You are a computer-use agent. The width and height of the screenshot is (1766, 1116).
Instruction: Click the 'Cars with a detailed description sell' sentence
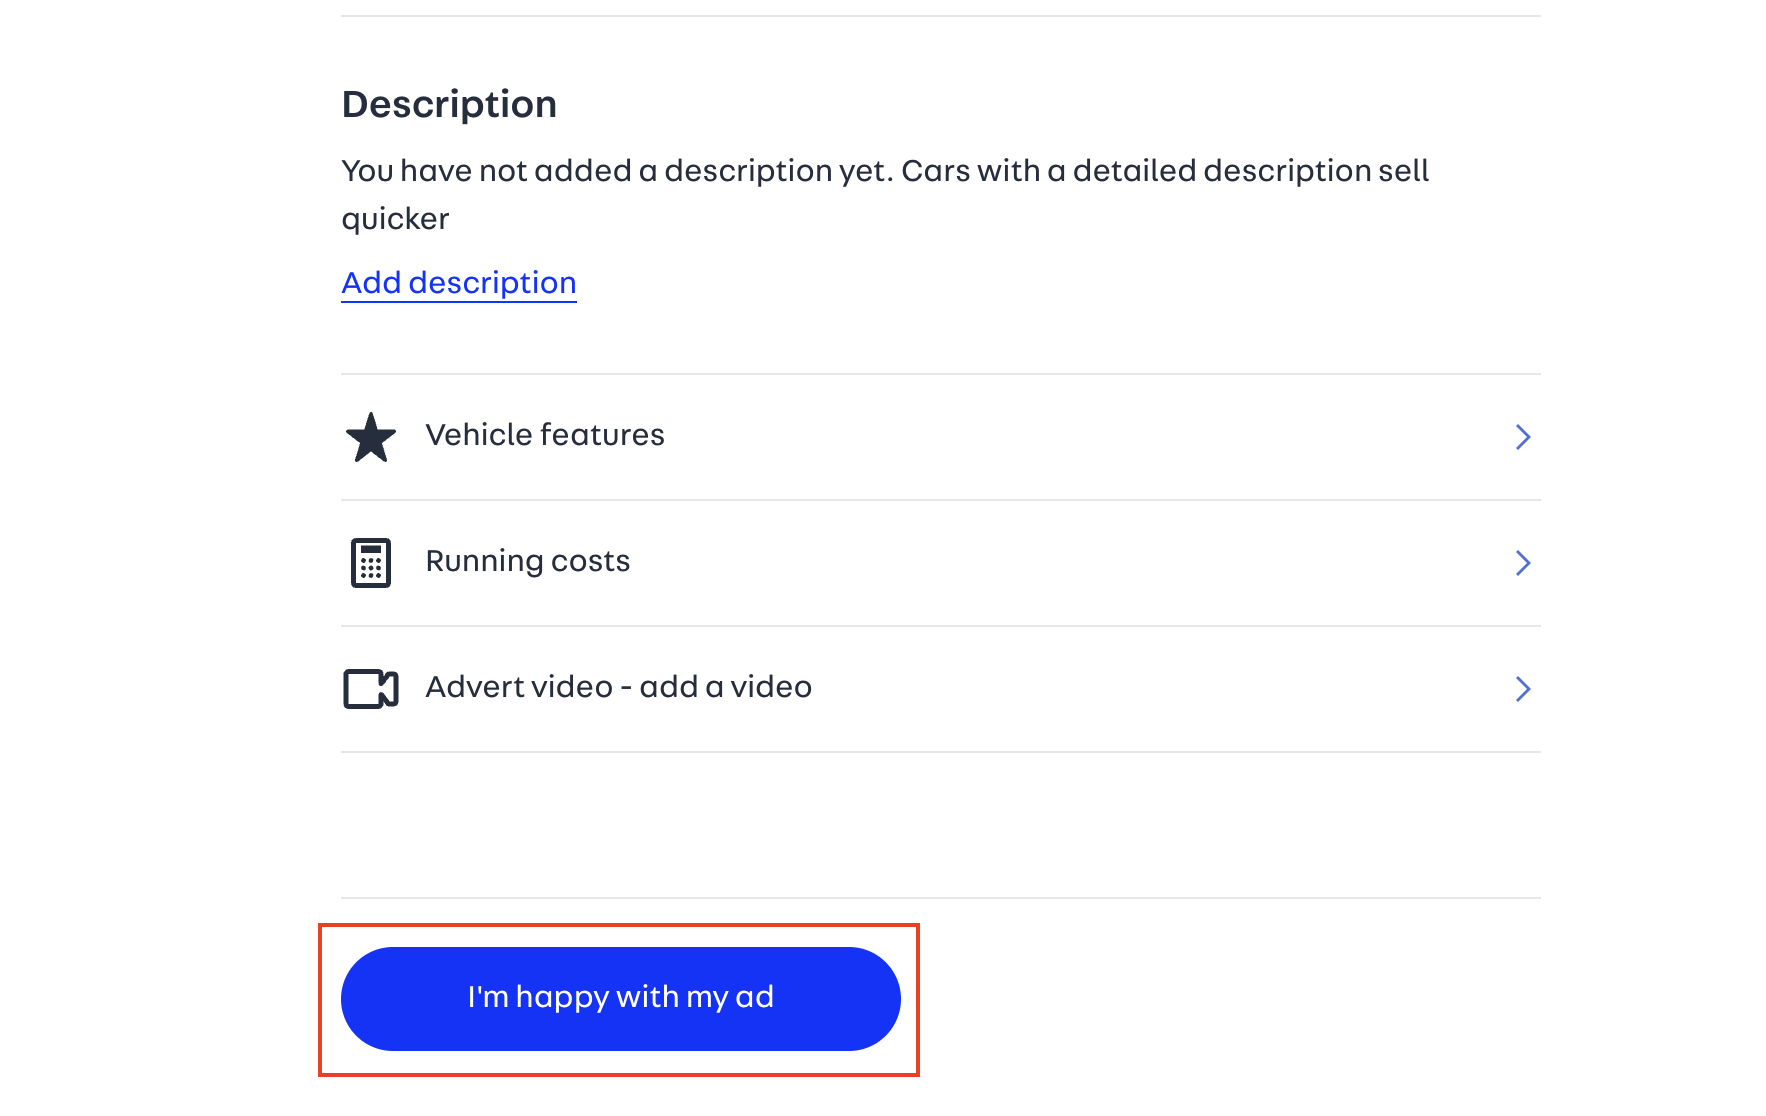1165,171
